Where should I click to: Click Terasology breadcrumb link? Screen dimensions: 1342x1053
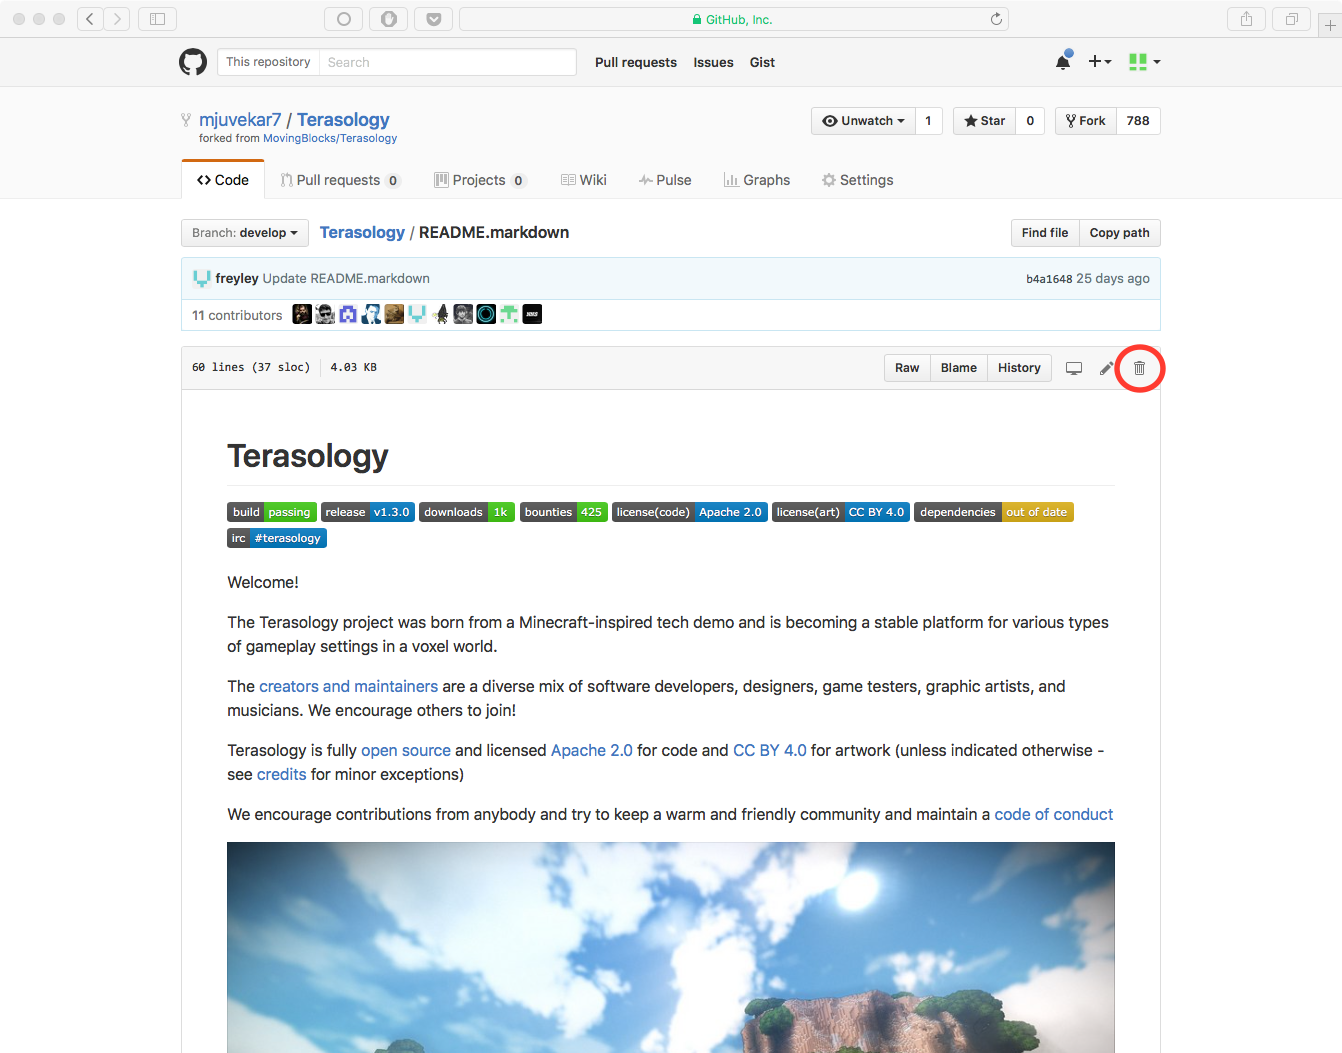(x=362, y=232)
